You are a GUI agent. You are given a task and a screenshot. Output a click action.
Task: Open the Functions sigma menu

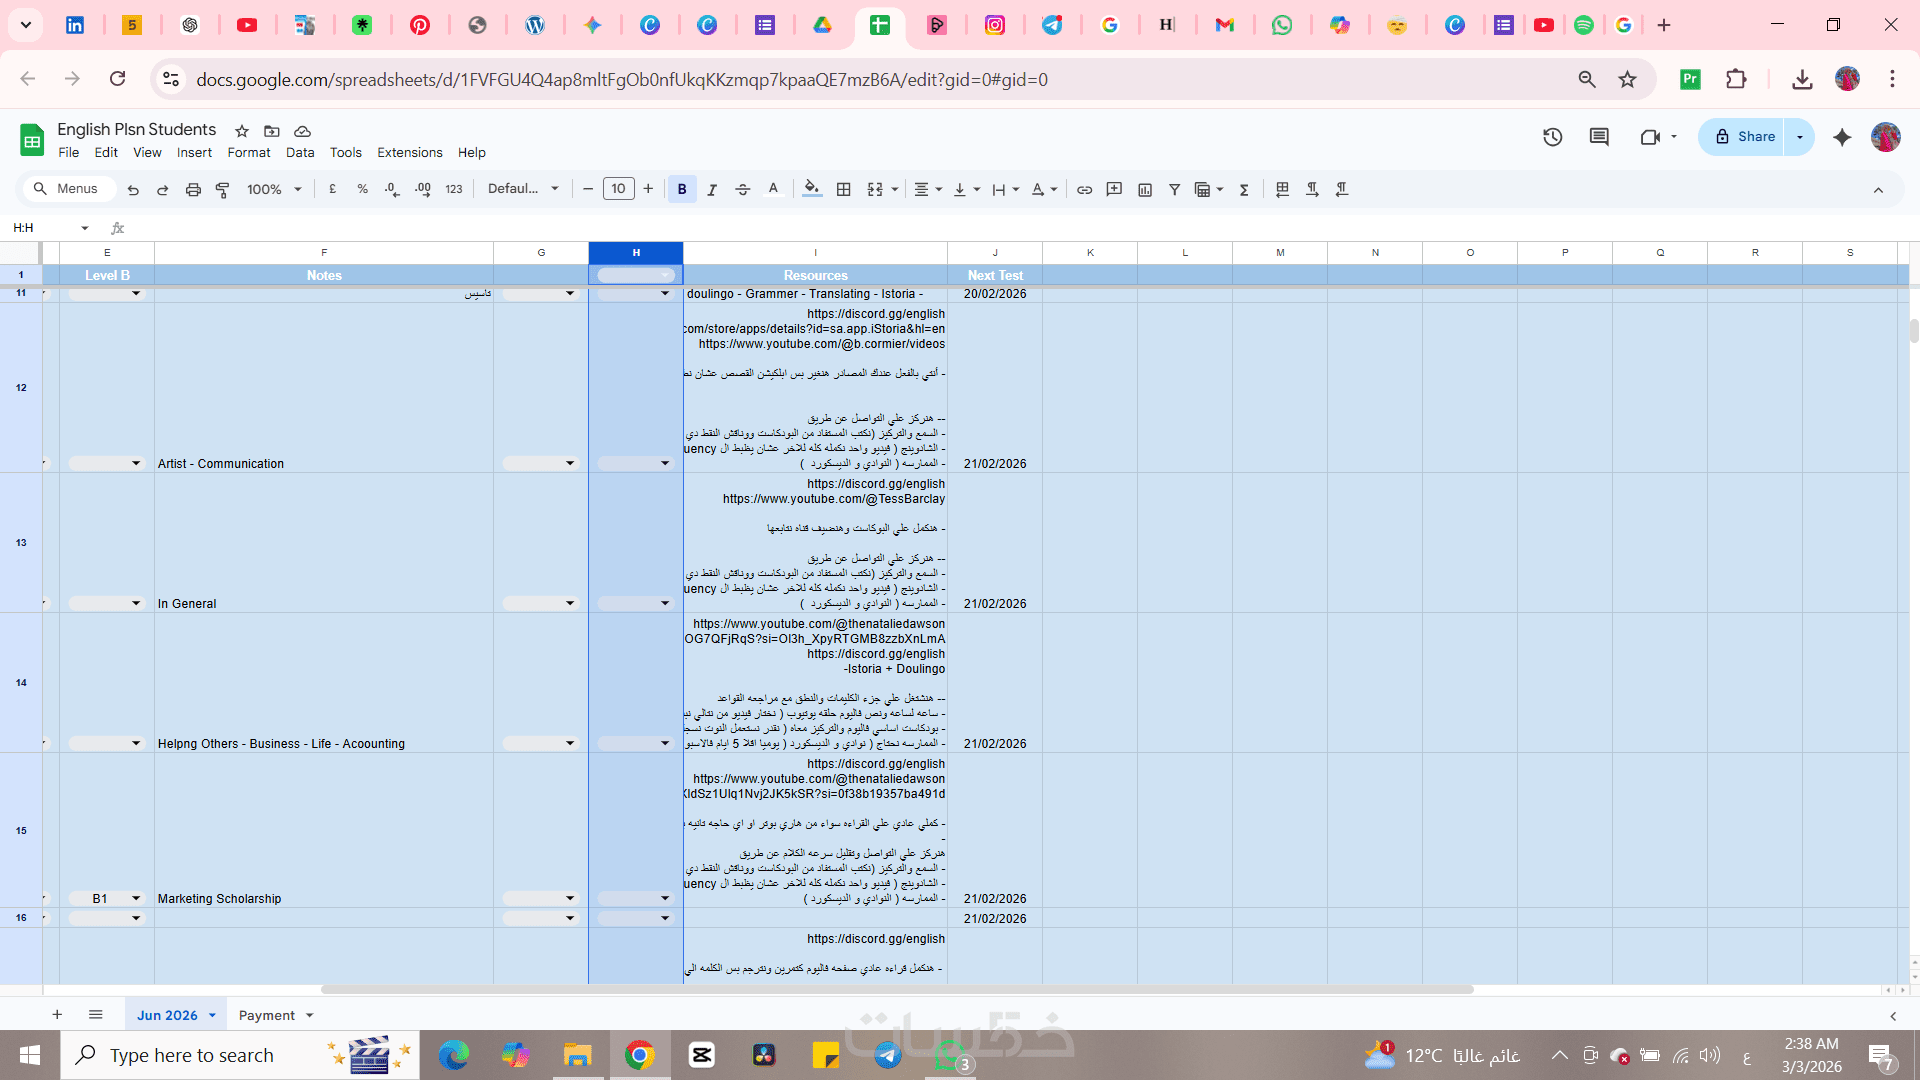(x=1244, y=189)
